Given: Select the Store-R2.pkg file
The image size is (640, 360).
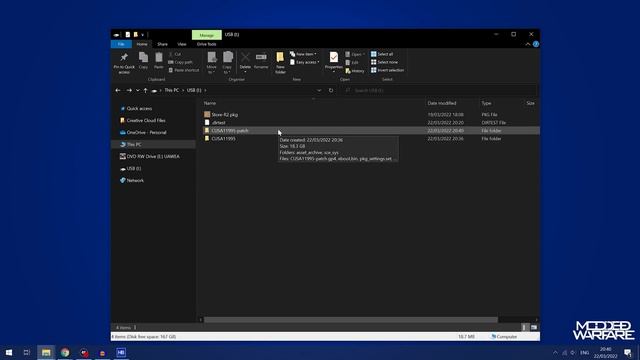Looking at the screenshot, I should 224,115.
